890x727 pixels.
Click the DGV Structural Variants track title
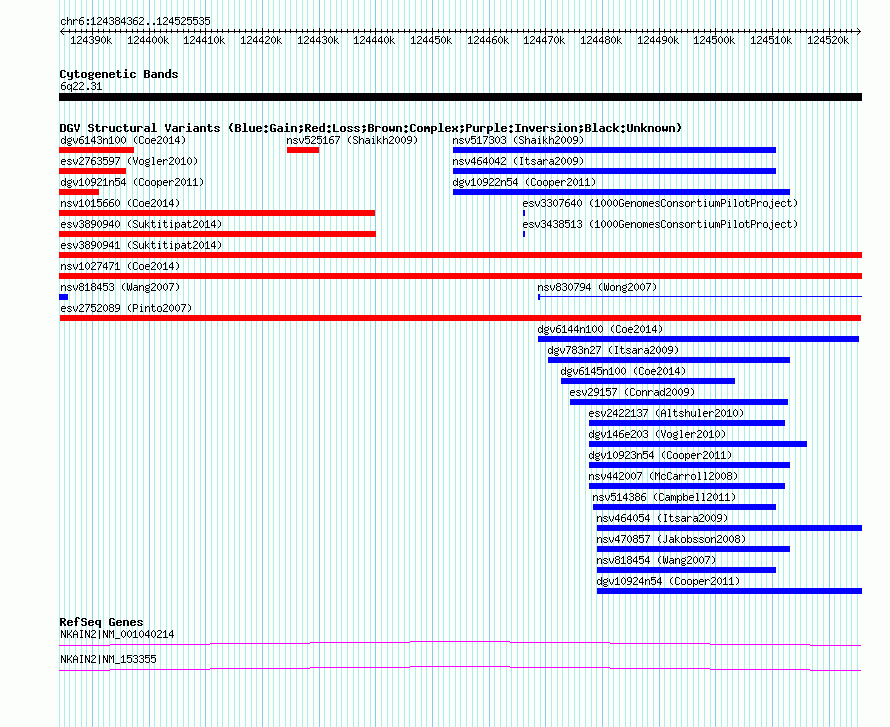tap(371, 128)
